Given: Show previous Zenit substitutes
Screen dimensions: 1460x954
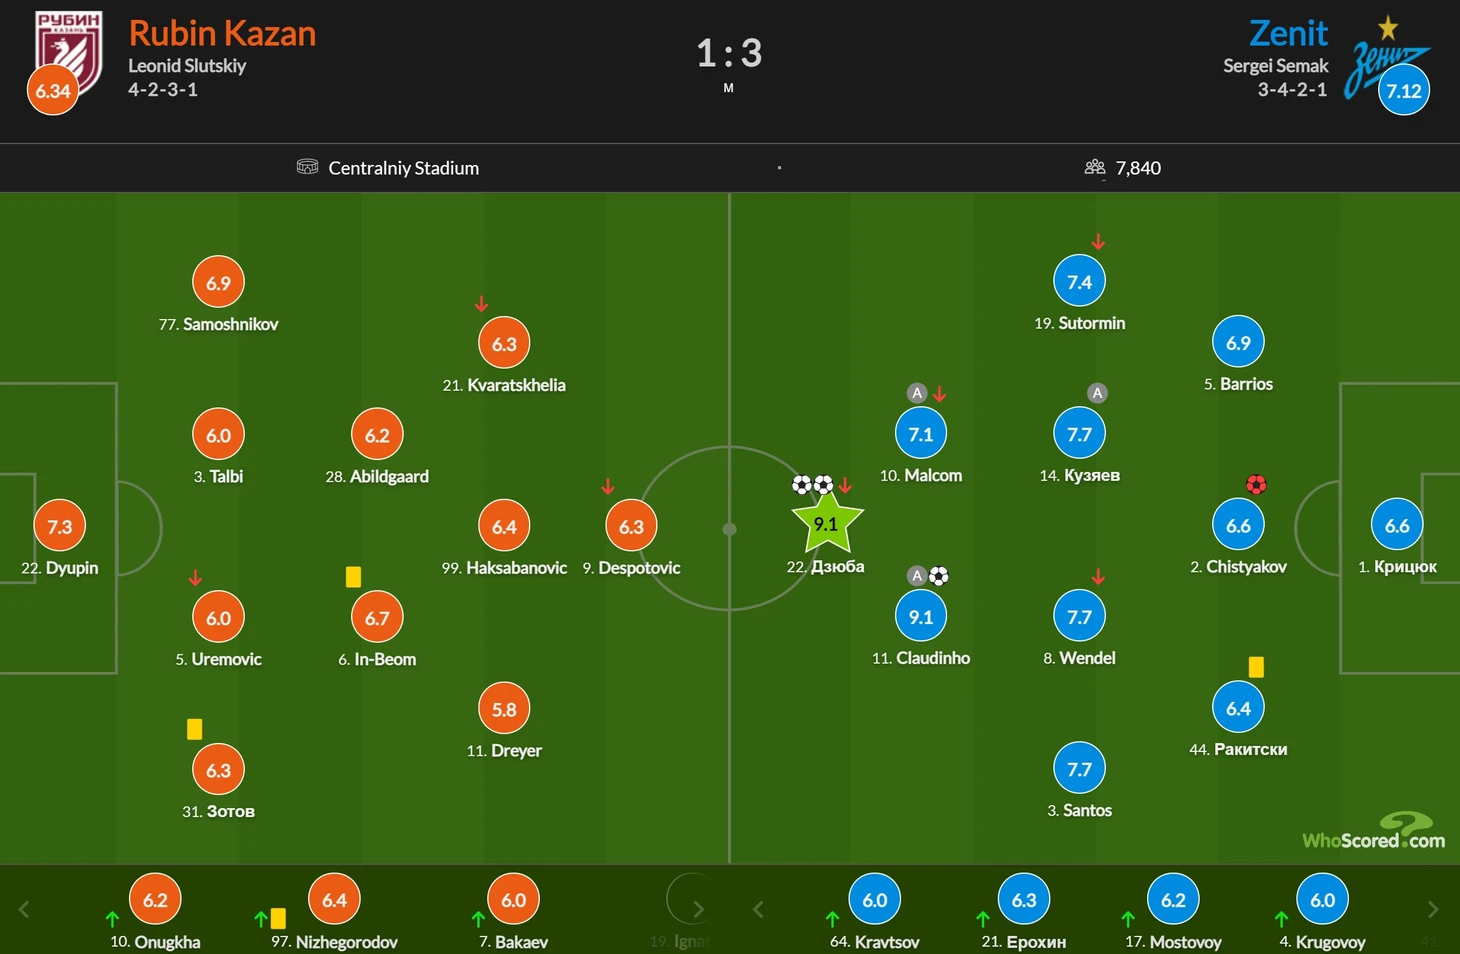Looking at the screenshot, I should pyautogui.click(x=758, y=909).
